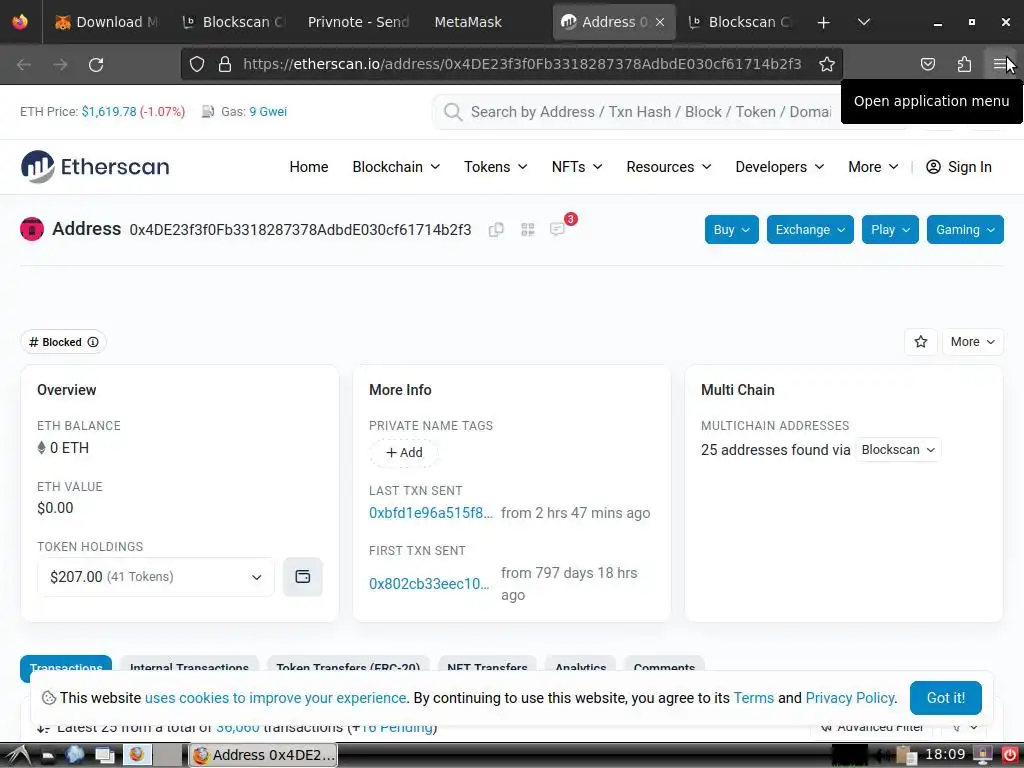Image resolution: width=1024 pixels, height=768 pixels.
Task: Open the Blockscan chat messages icon
Action: tap(557, 229)
